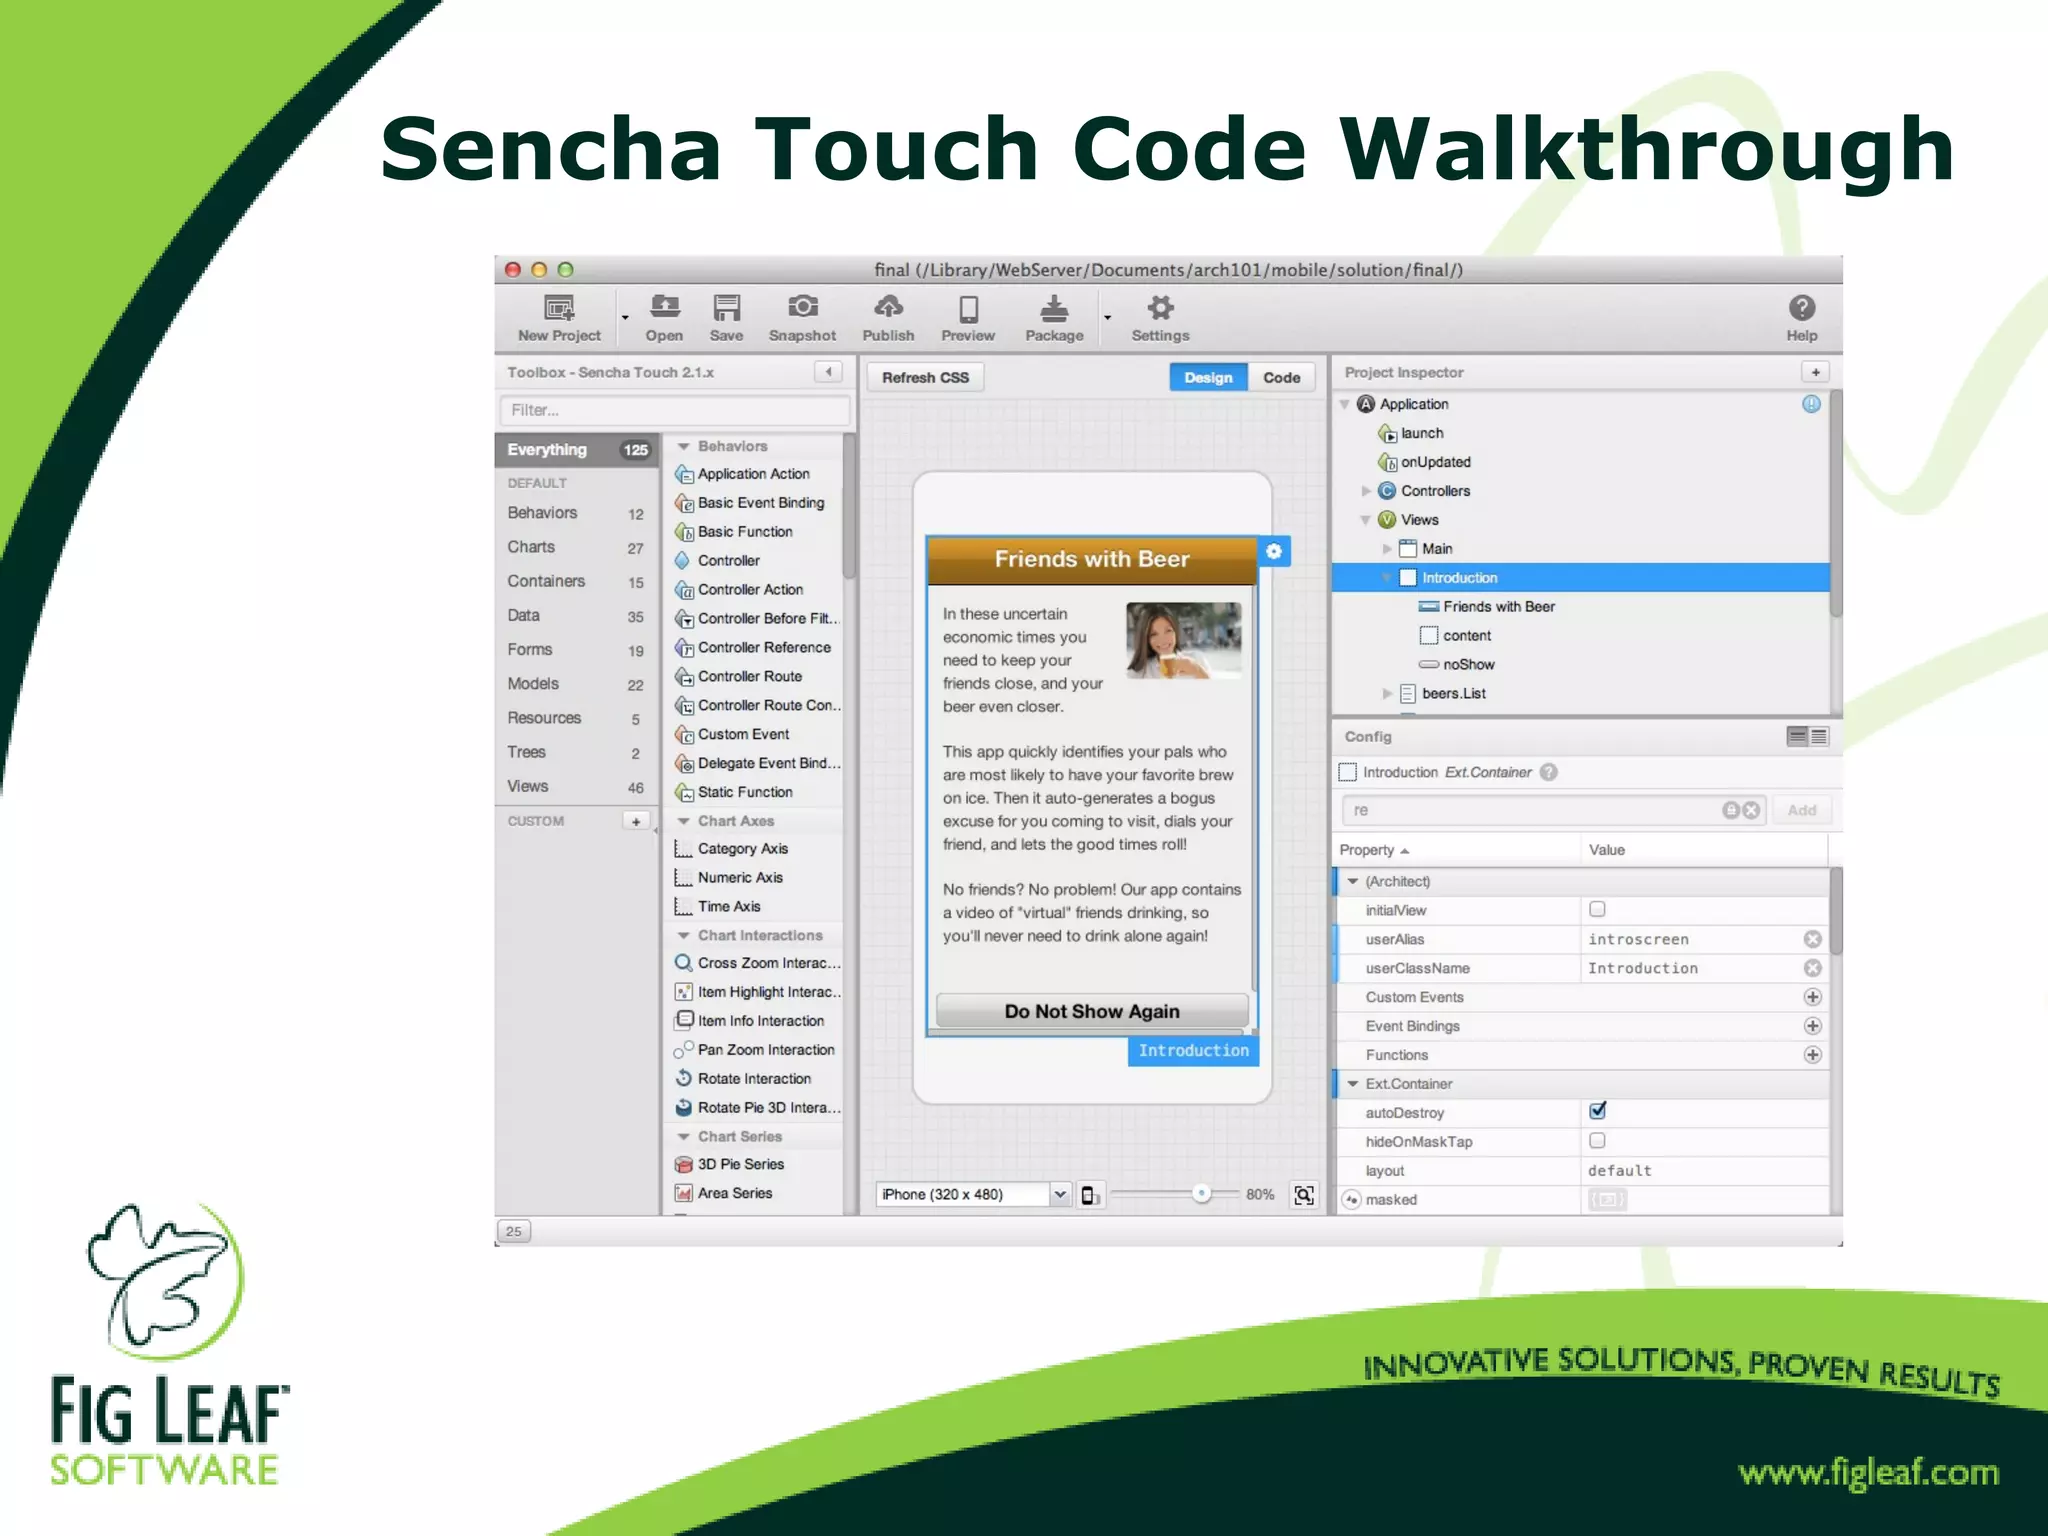Viewport: 2048px width, 1536px height.
Task: Launch Preview with the phone icon
Action: click(x=968, y=308)
